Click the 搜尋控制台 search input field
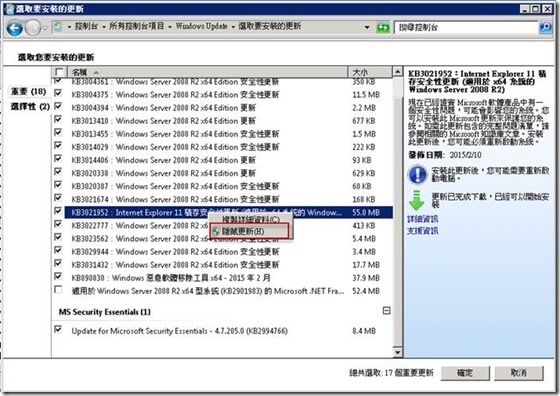 (x=466, y=27)
